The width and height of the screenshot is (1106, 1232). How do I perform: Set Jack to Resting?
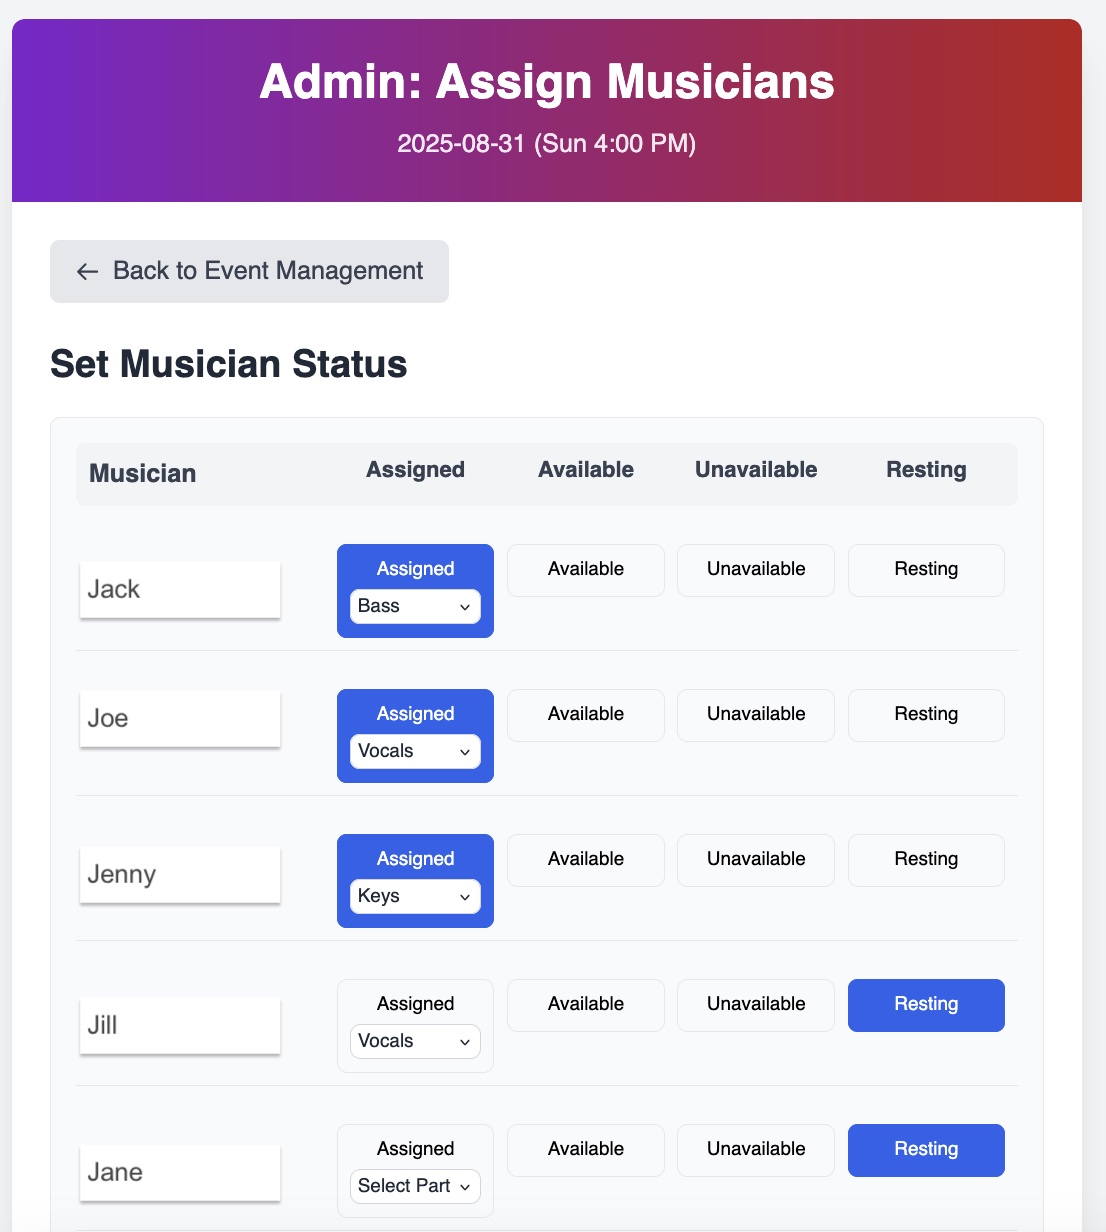click(926, 570)
